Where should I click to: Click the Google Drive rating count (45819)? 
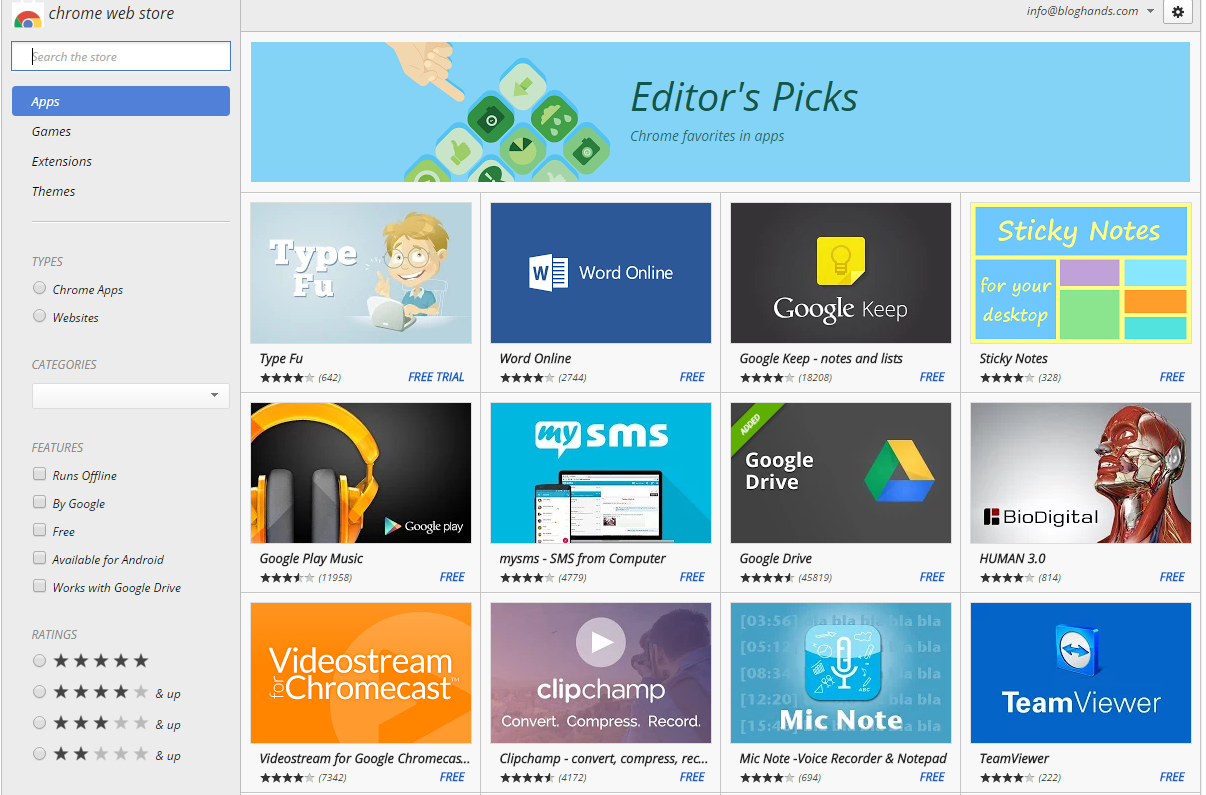pos(814,578)
